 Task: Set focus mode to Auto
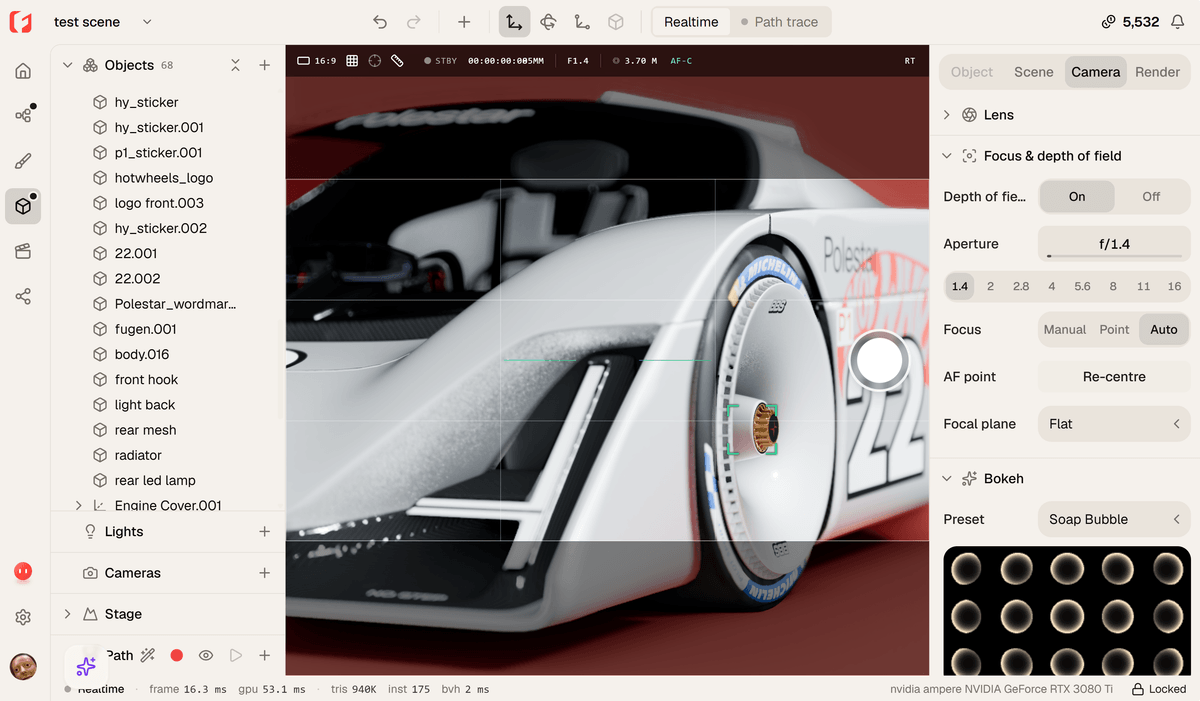tap(1164, 329)
